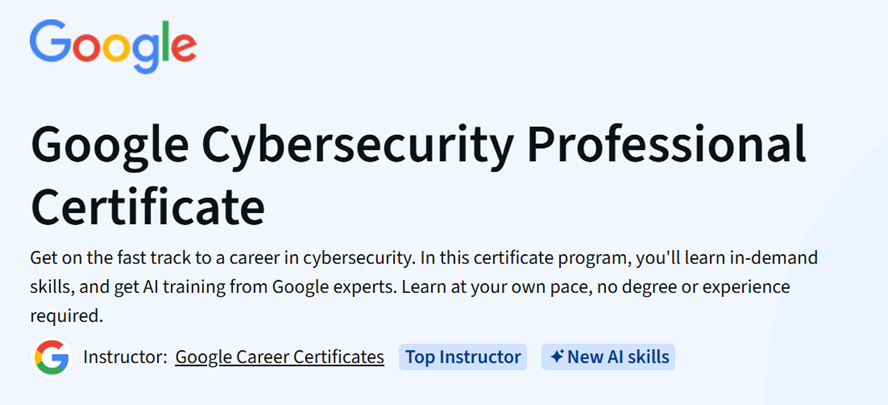This screenshot has width=888, height=405.
Task: Click the red 'o' in Google logo
Action: pyautogui.click(x=87, y=47)
